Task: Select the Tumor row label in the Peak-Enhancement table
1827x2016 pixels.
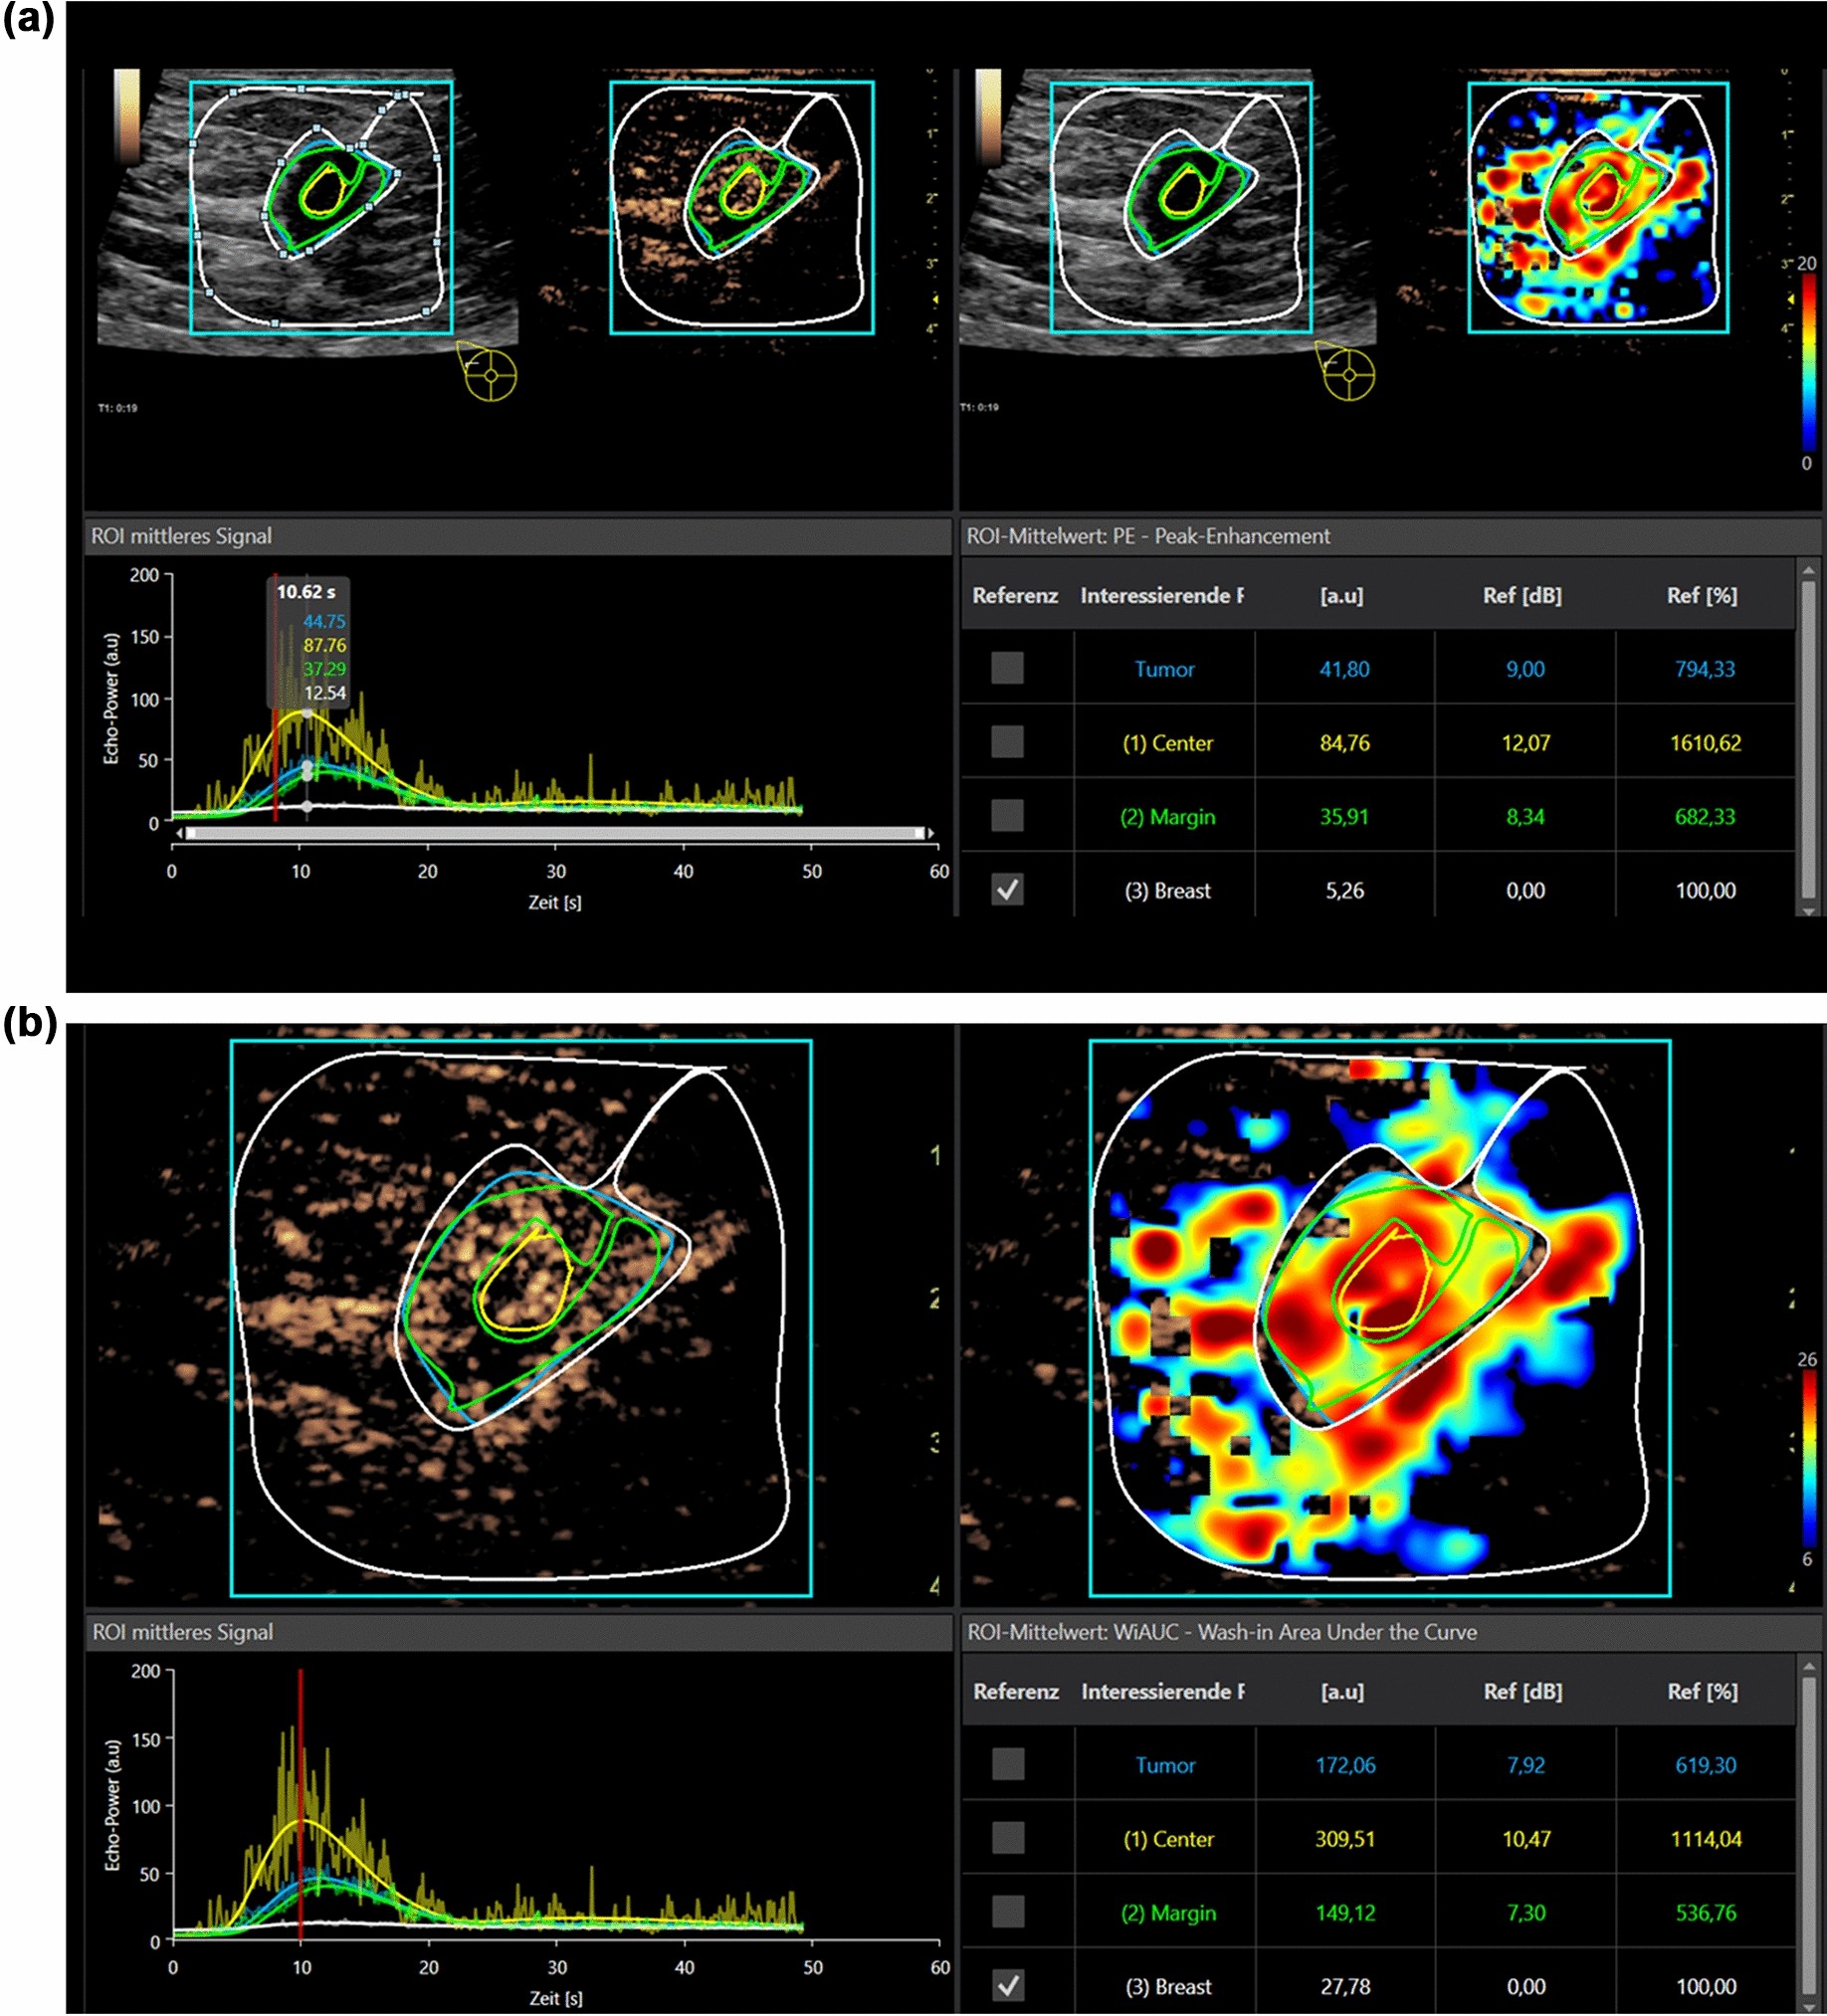Action: pos(1164,669)
